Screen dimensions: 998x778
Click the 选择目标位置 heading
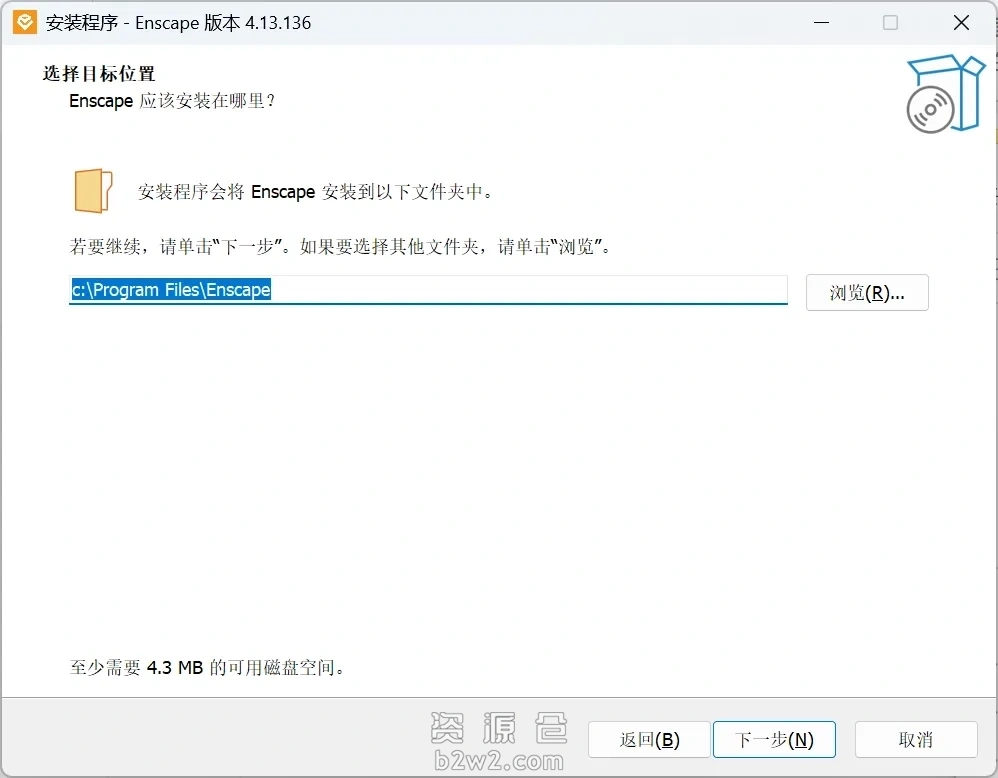99,73
